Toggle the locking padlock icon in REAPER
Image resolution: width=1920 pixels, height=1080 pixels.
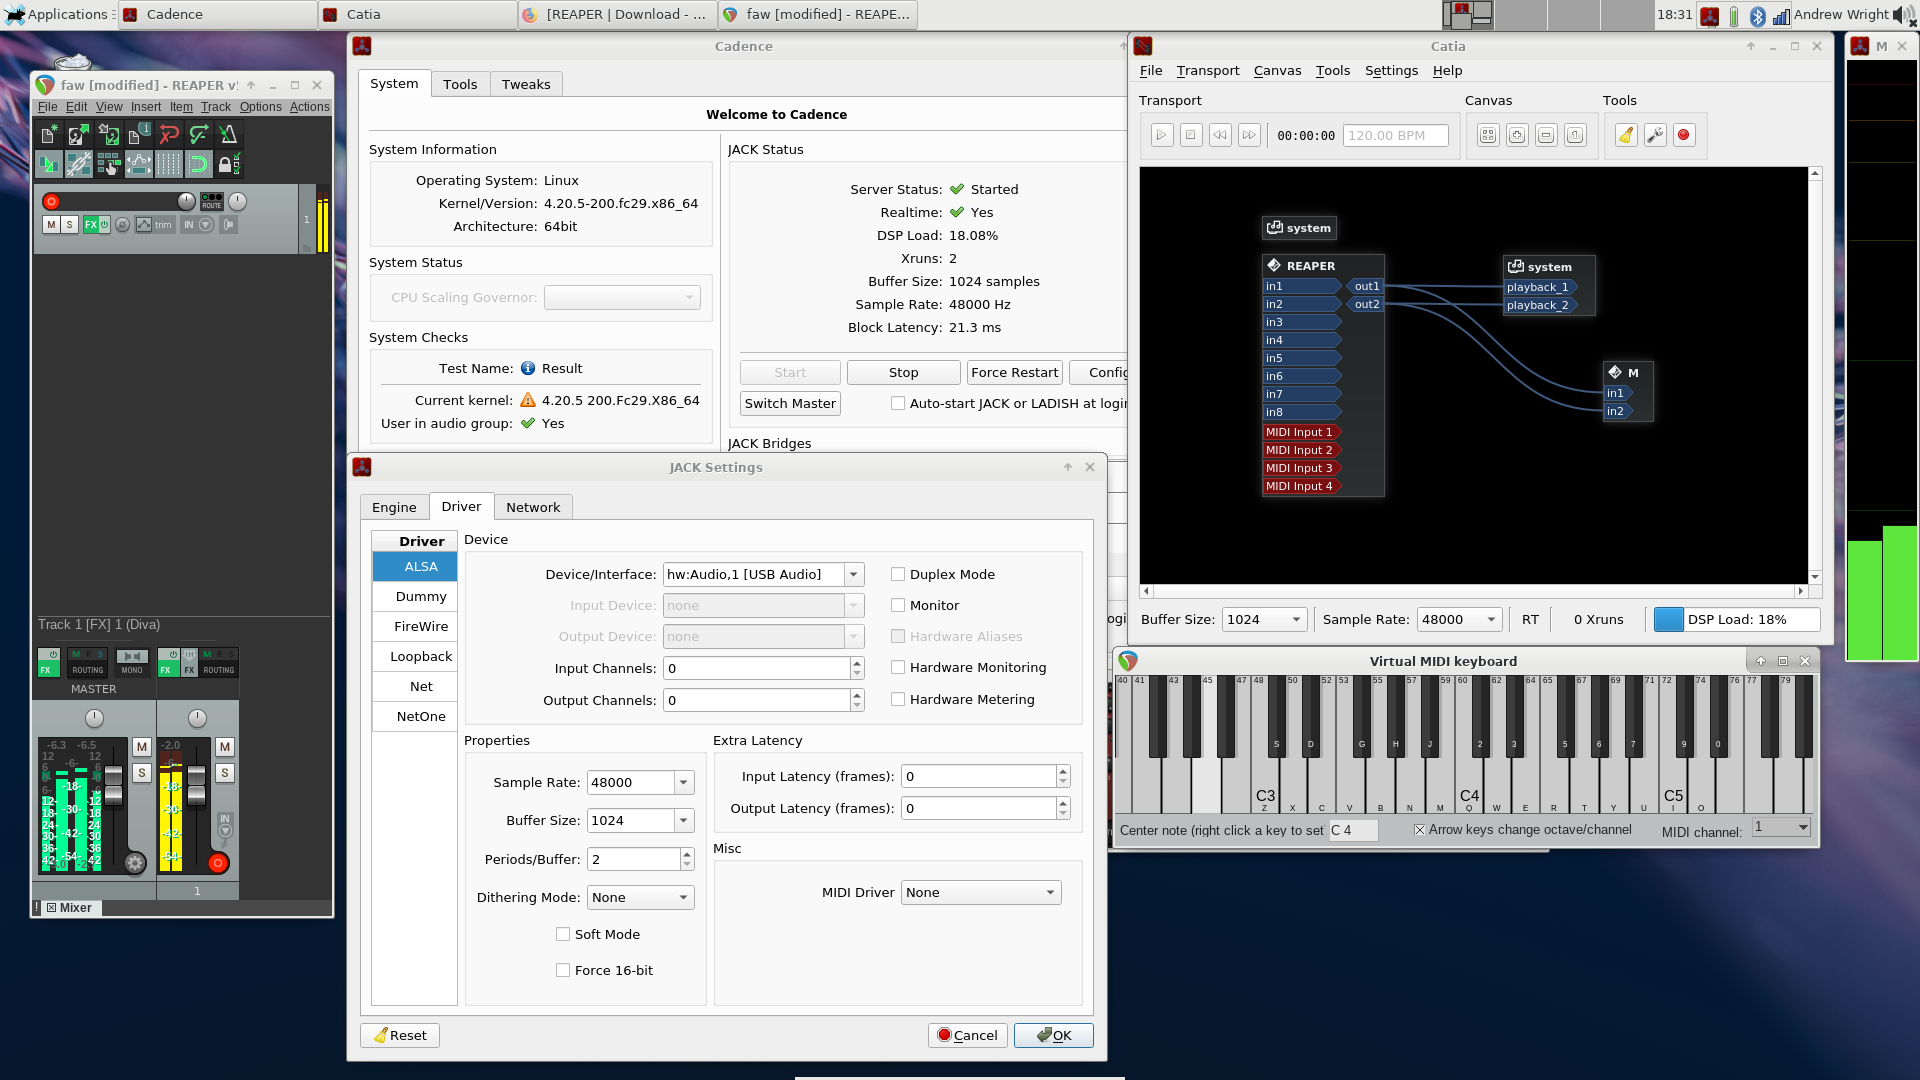coord(229,164)
